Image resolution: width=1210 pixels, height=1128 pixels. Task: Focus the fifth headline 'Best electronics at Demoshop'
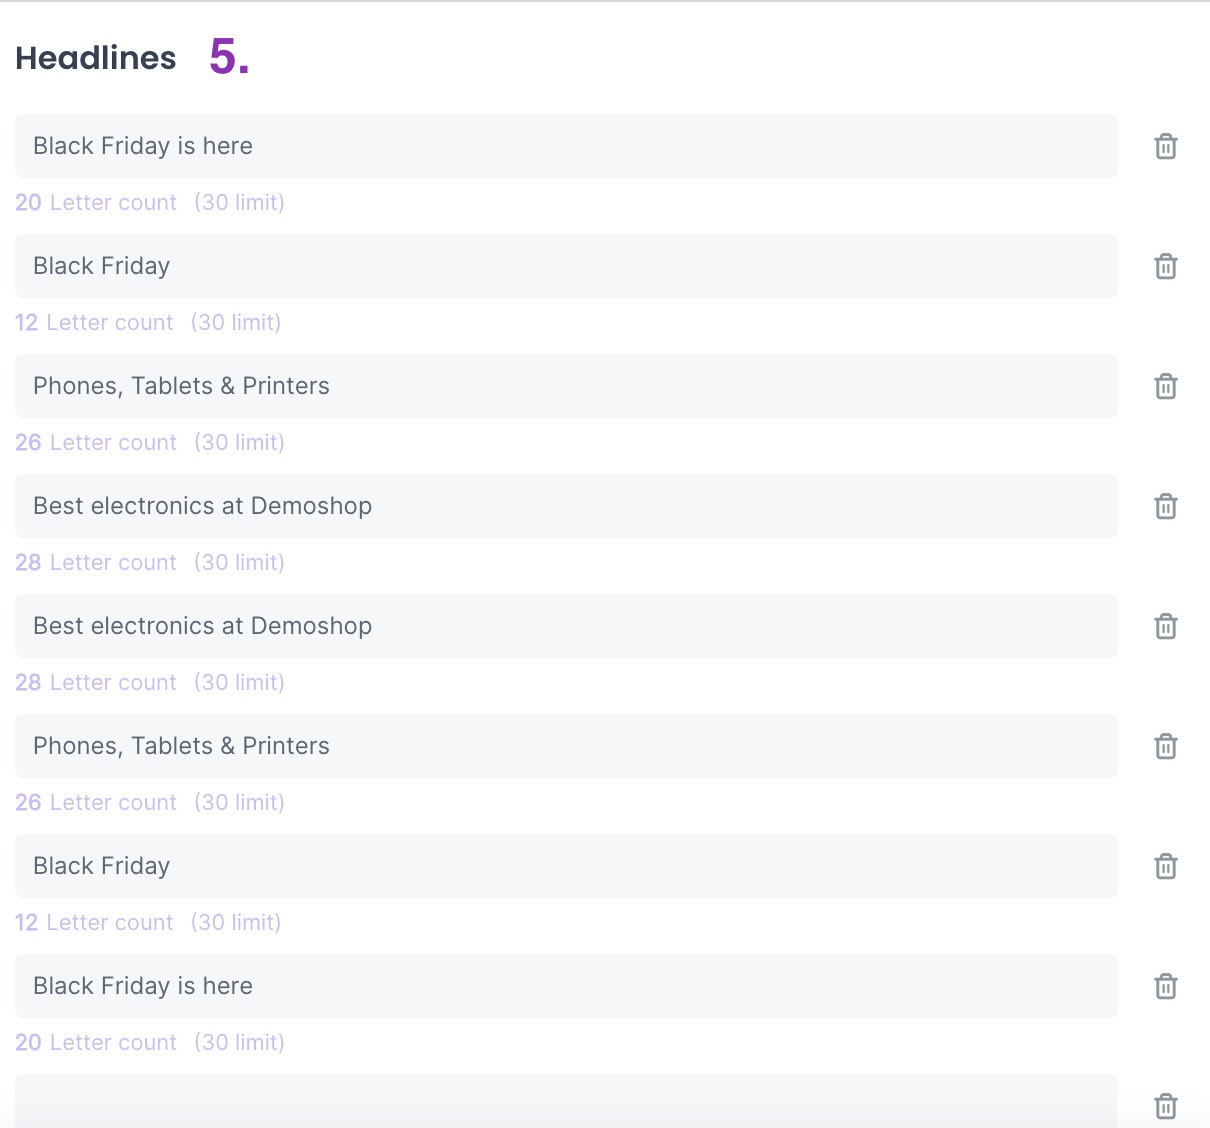click(x=565, y=626)
